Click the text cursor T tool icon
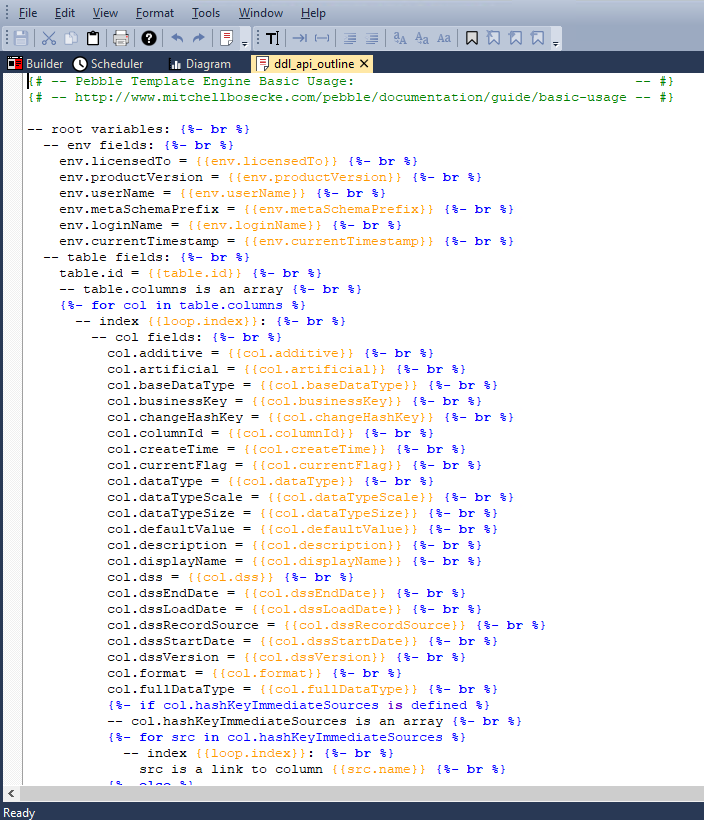This screenshot has height=820, width=704. (x=273, y=38)
